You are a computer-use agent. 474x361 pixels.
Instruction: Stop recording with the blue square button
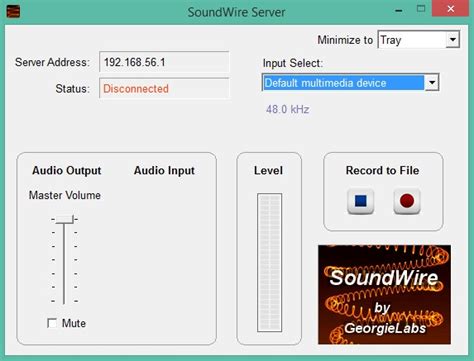tap(360, 201)
